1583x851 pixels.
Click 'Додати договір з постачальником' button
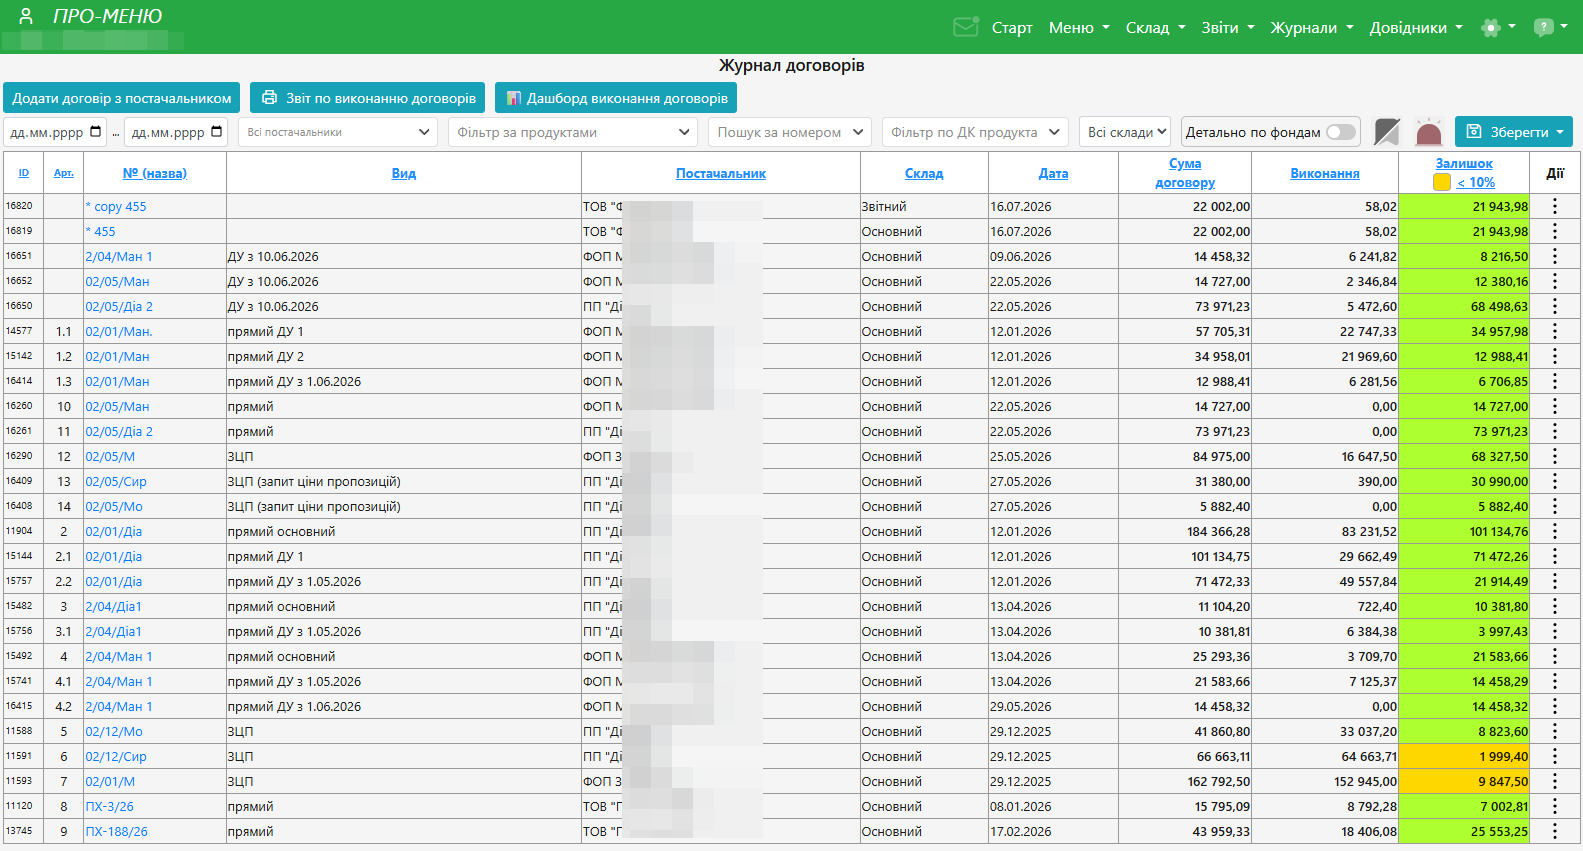tap(121, 98)
